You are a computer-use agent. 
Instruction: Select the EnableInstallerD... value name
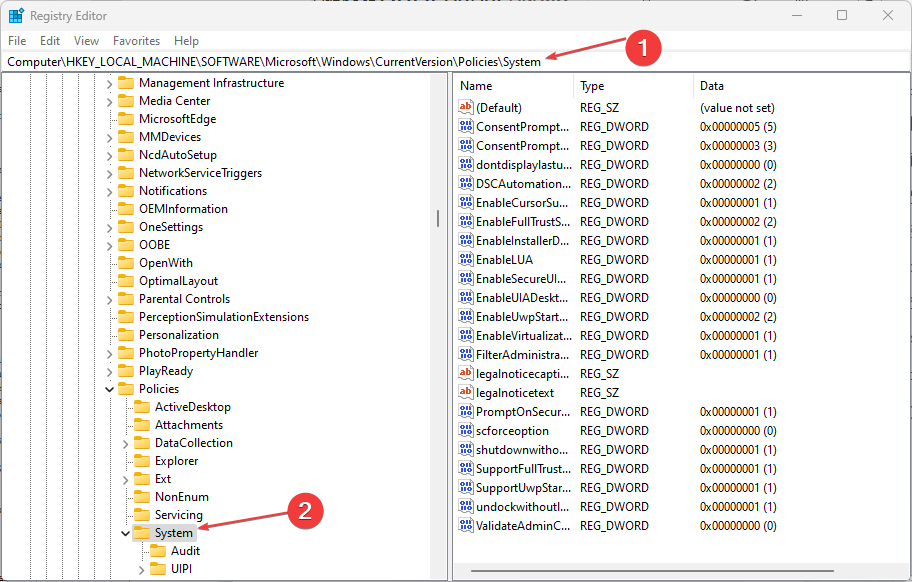[x=522, y=241]
